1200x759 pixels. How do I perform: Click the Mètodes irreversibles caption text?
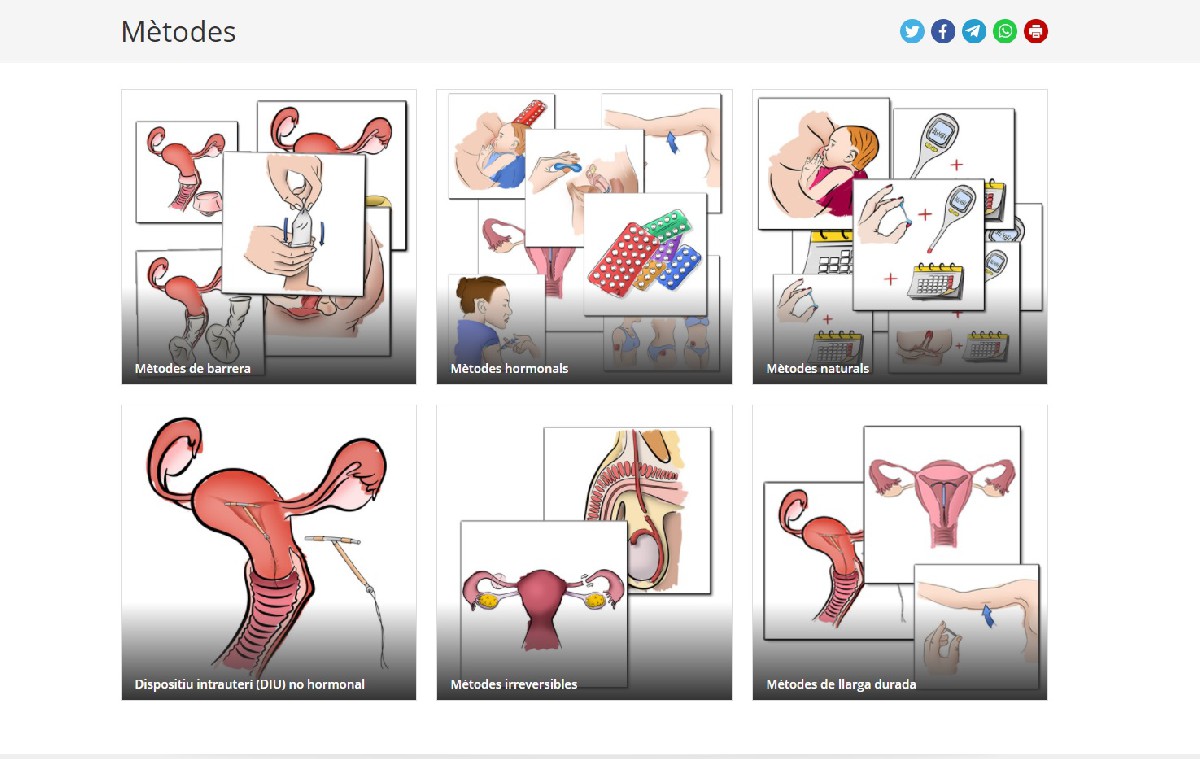tap(514, 684)
